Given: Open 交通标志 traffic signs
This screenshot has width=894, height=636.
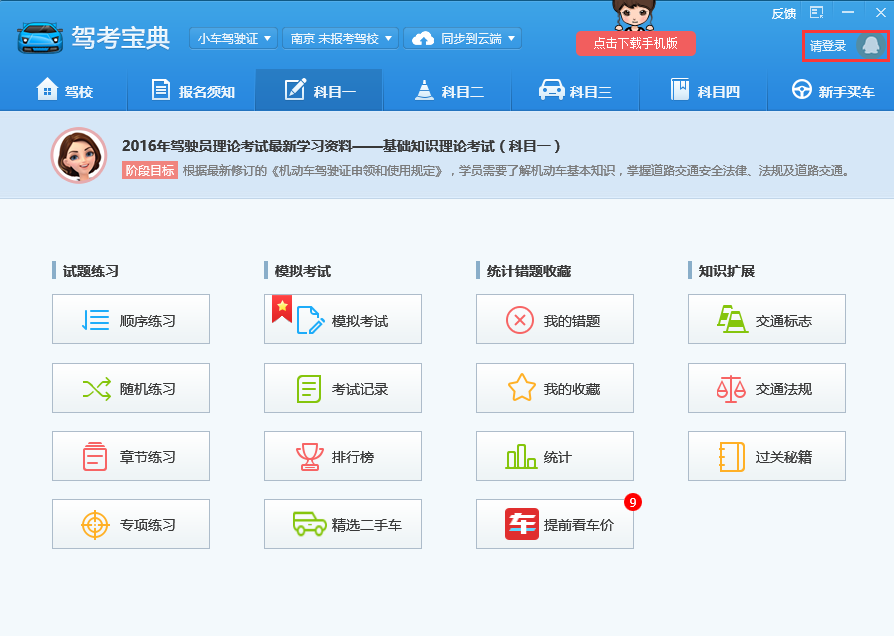Looking at the screenshot, I should pos(767,319).
